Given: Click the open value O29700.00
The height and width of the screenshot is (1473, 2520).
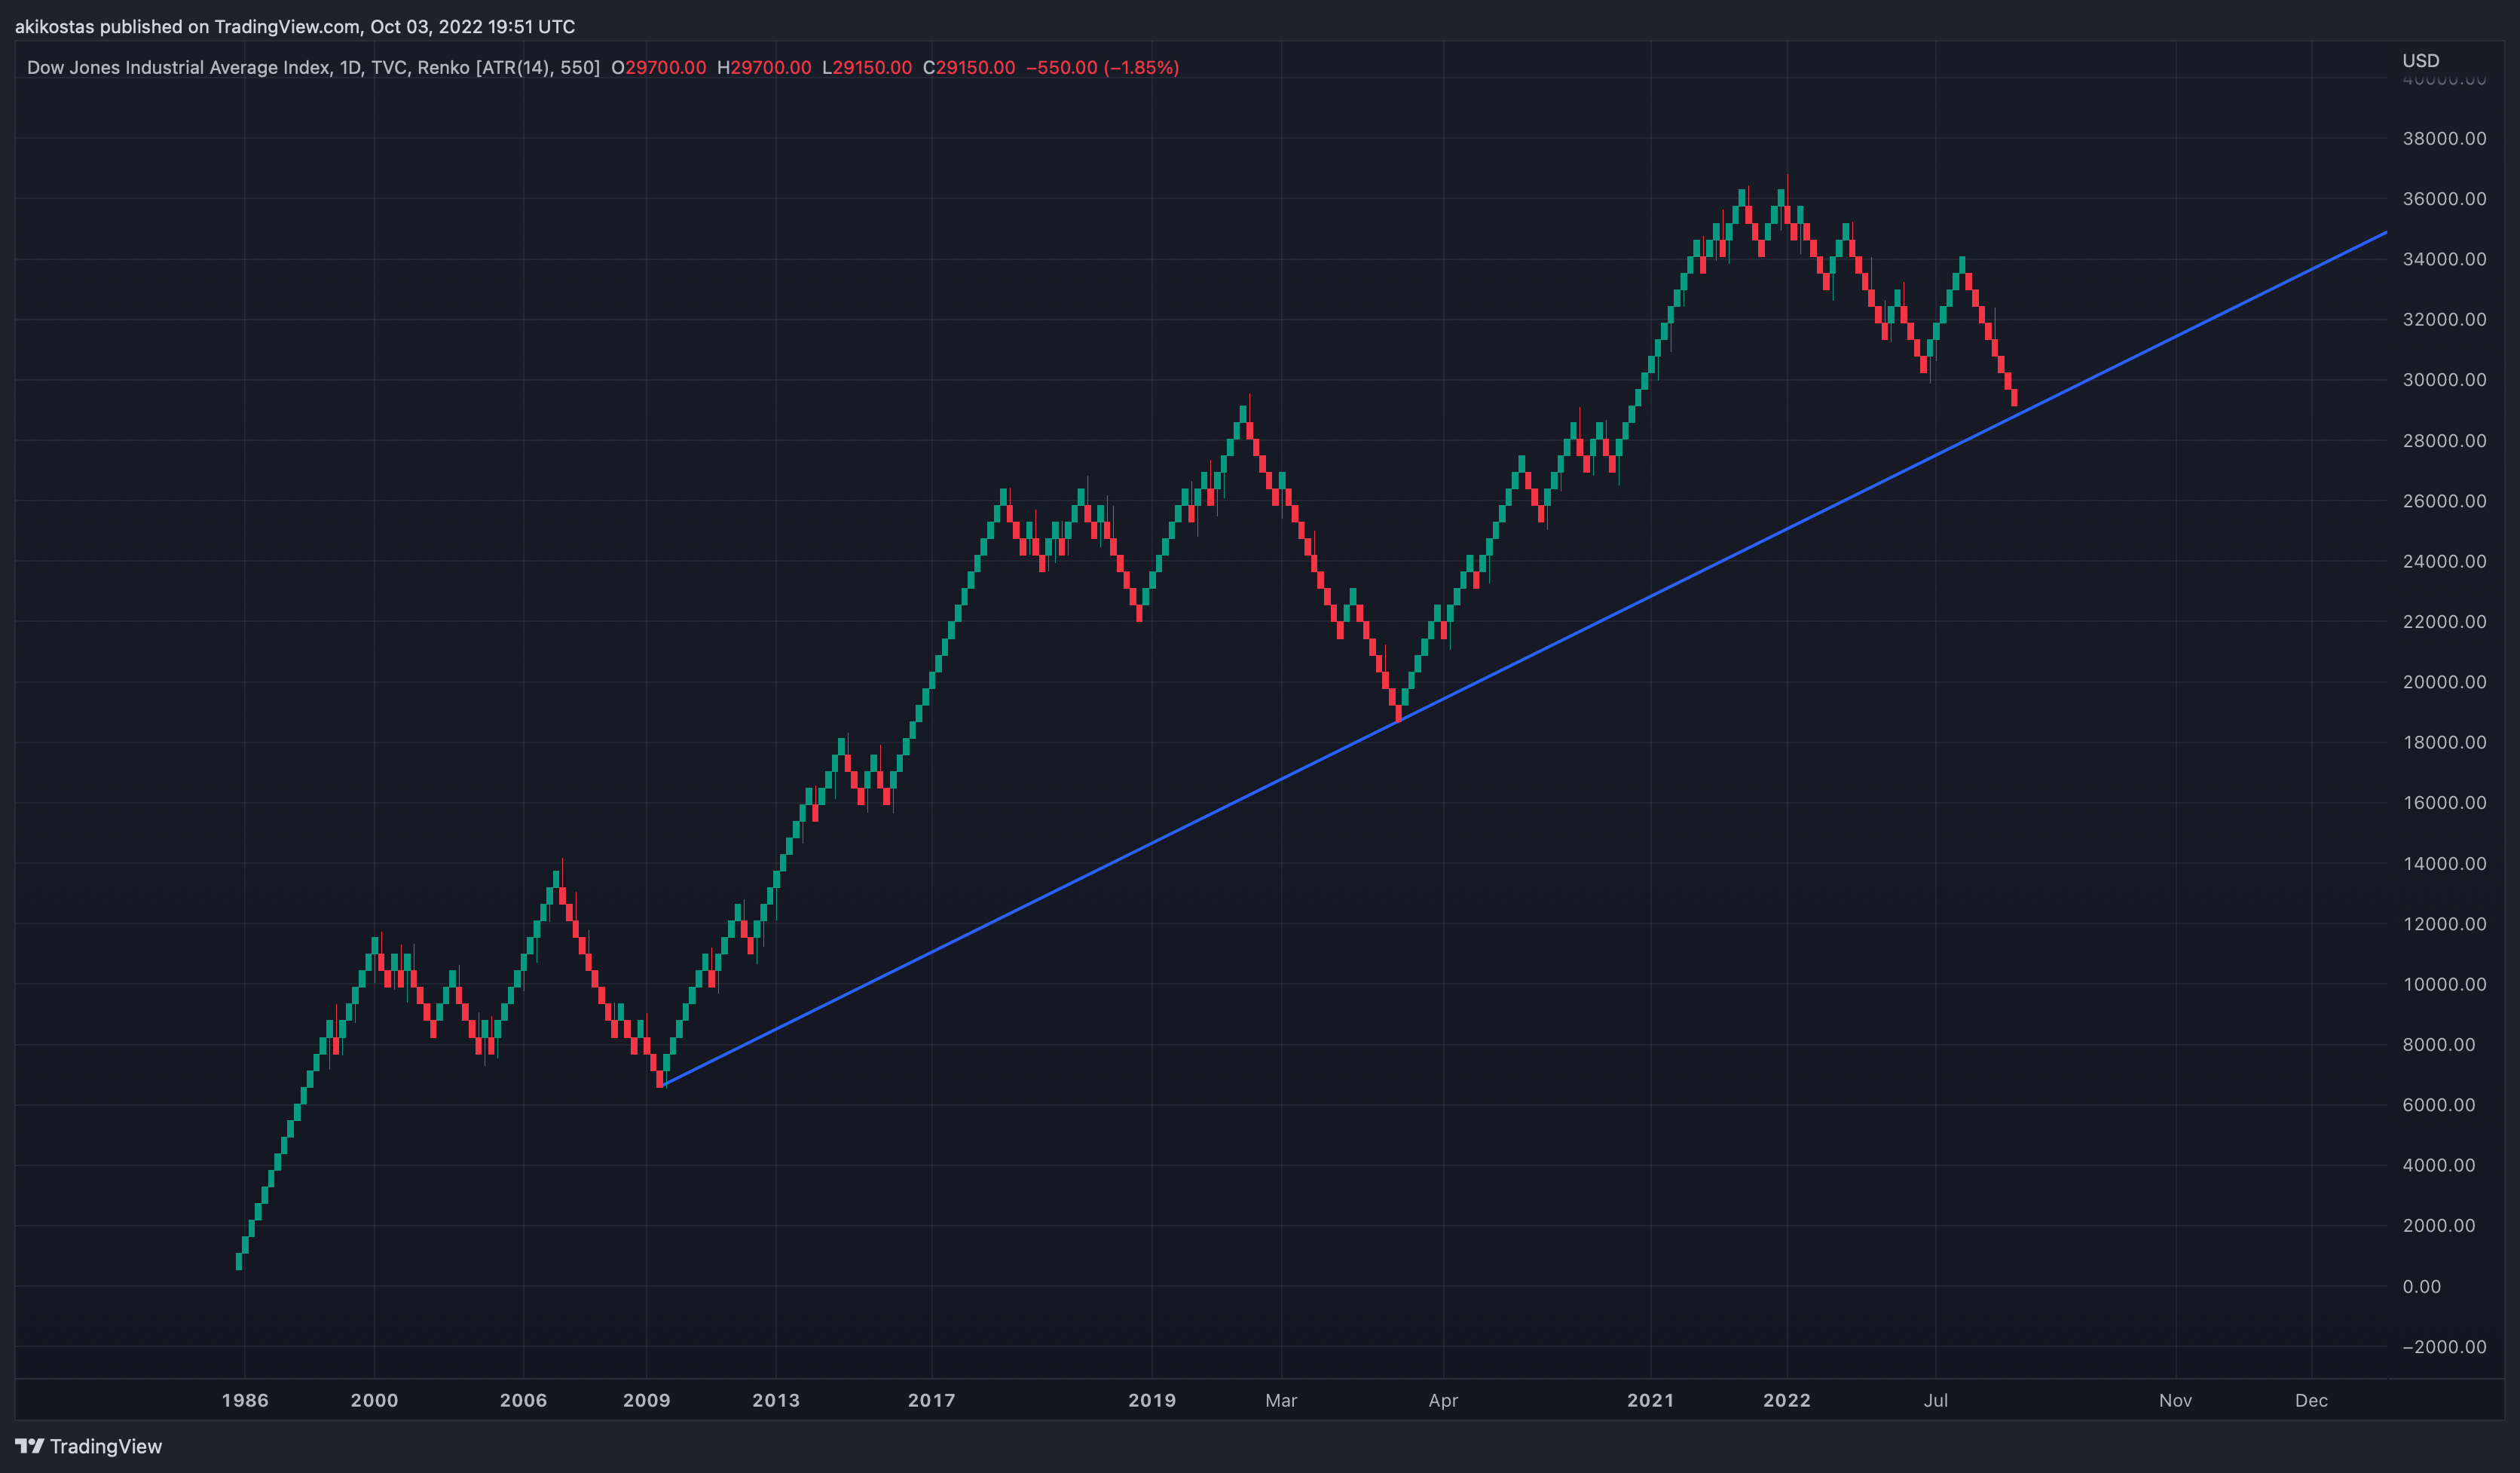Looking at the screenshot, I should (x=659, y=67).
